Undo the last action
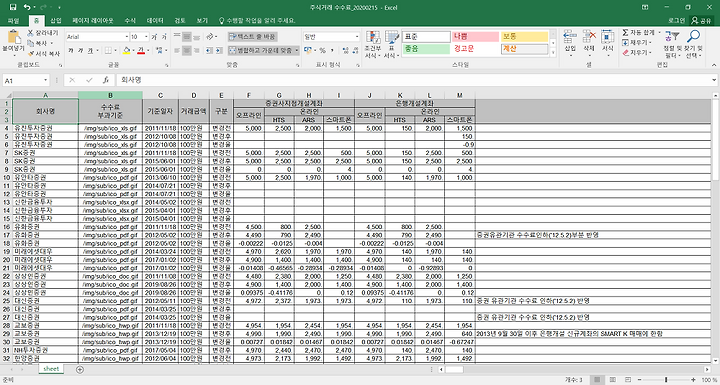Screen dimensions: 720x385 26,7
